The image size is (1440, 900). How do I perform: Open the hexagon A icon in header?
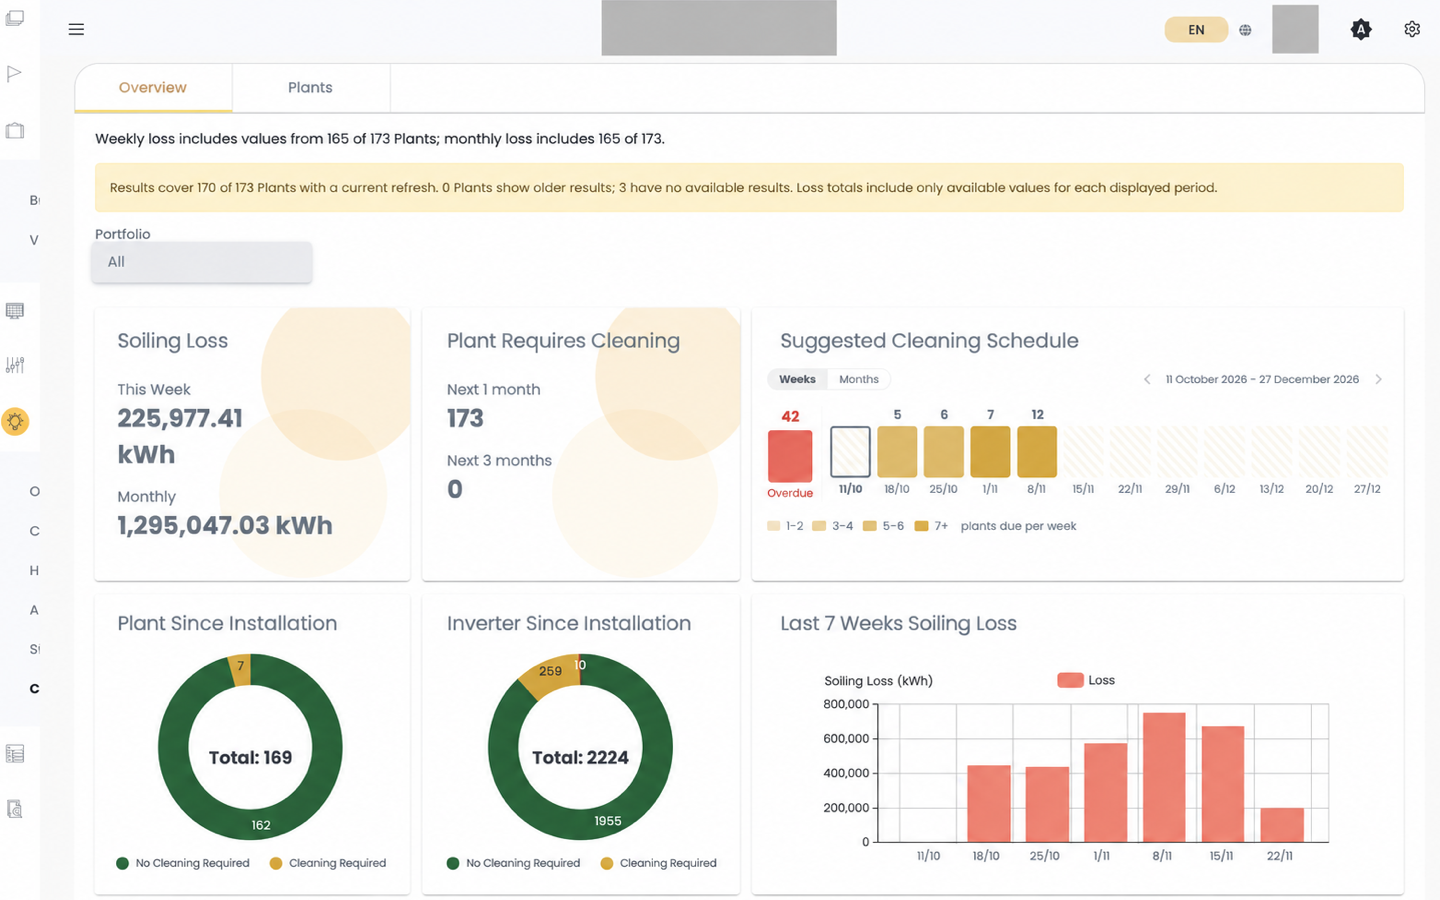pos(1361,30)
